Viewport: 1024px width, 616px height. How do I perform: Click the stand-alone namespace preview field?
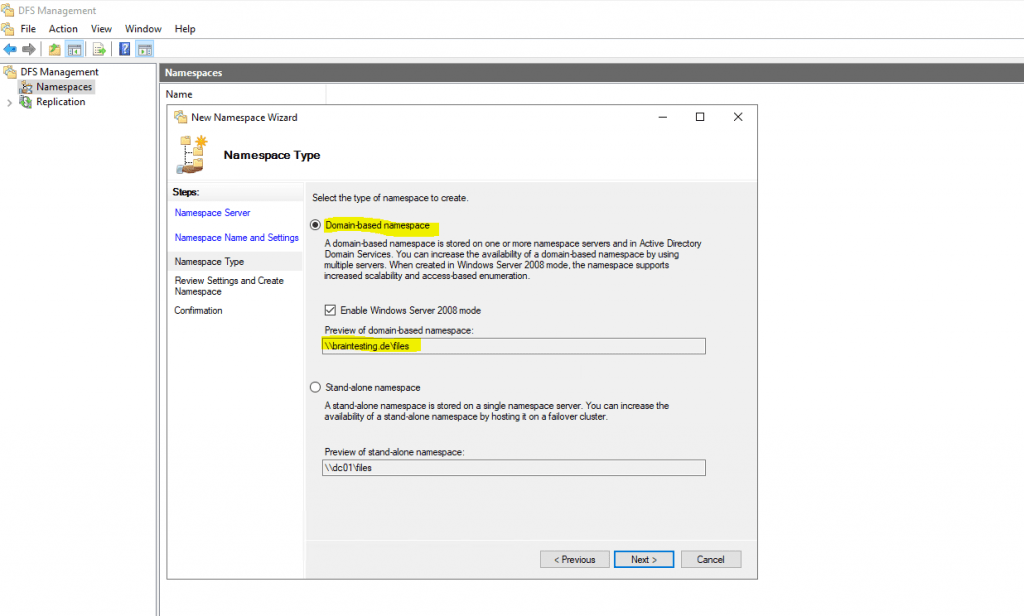pyautogui.click(x=514, y=468)
